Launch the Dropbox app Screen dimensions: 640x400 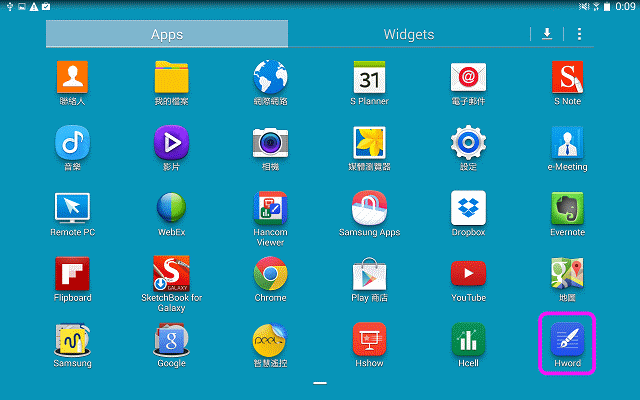(x=468, y=208)
